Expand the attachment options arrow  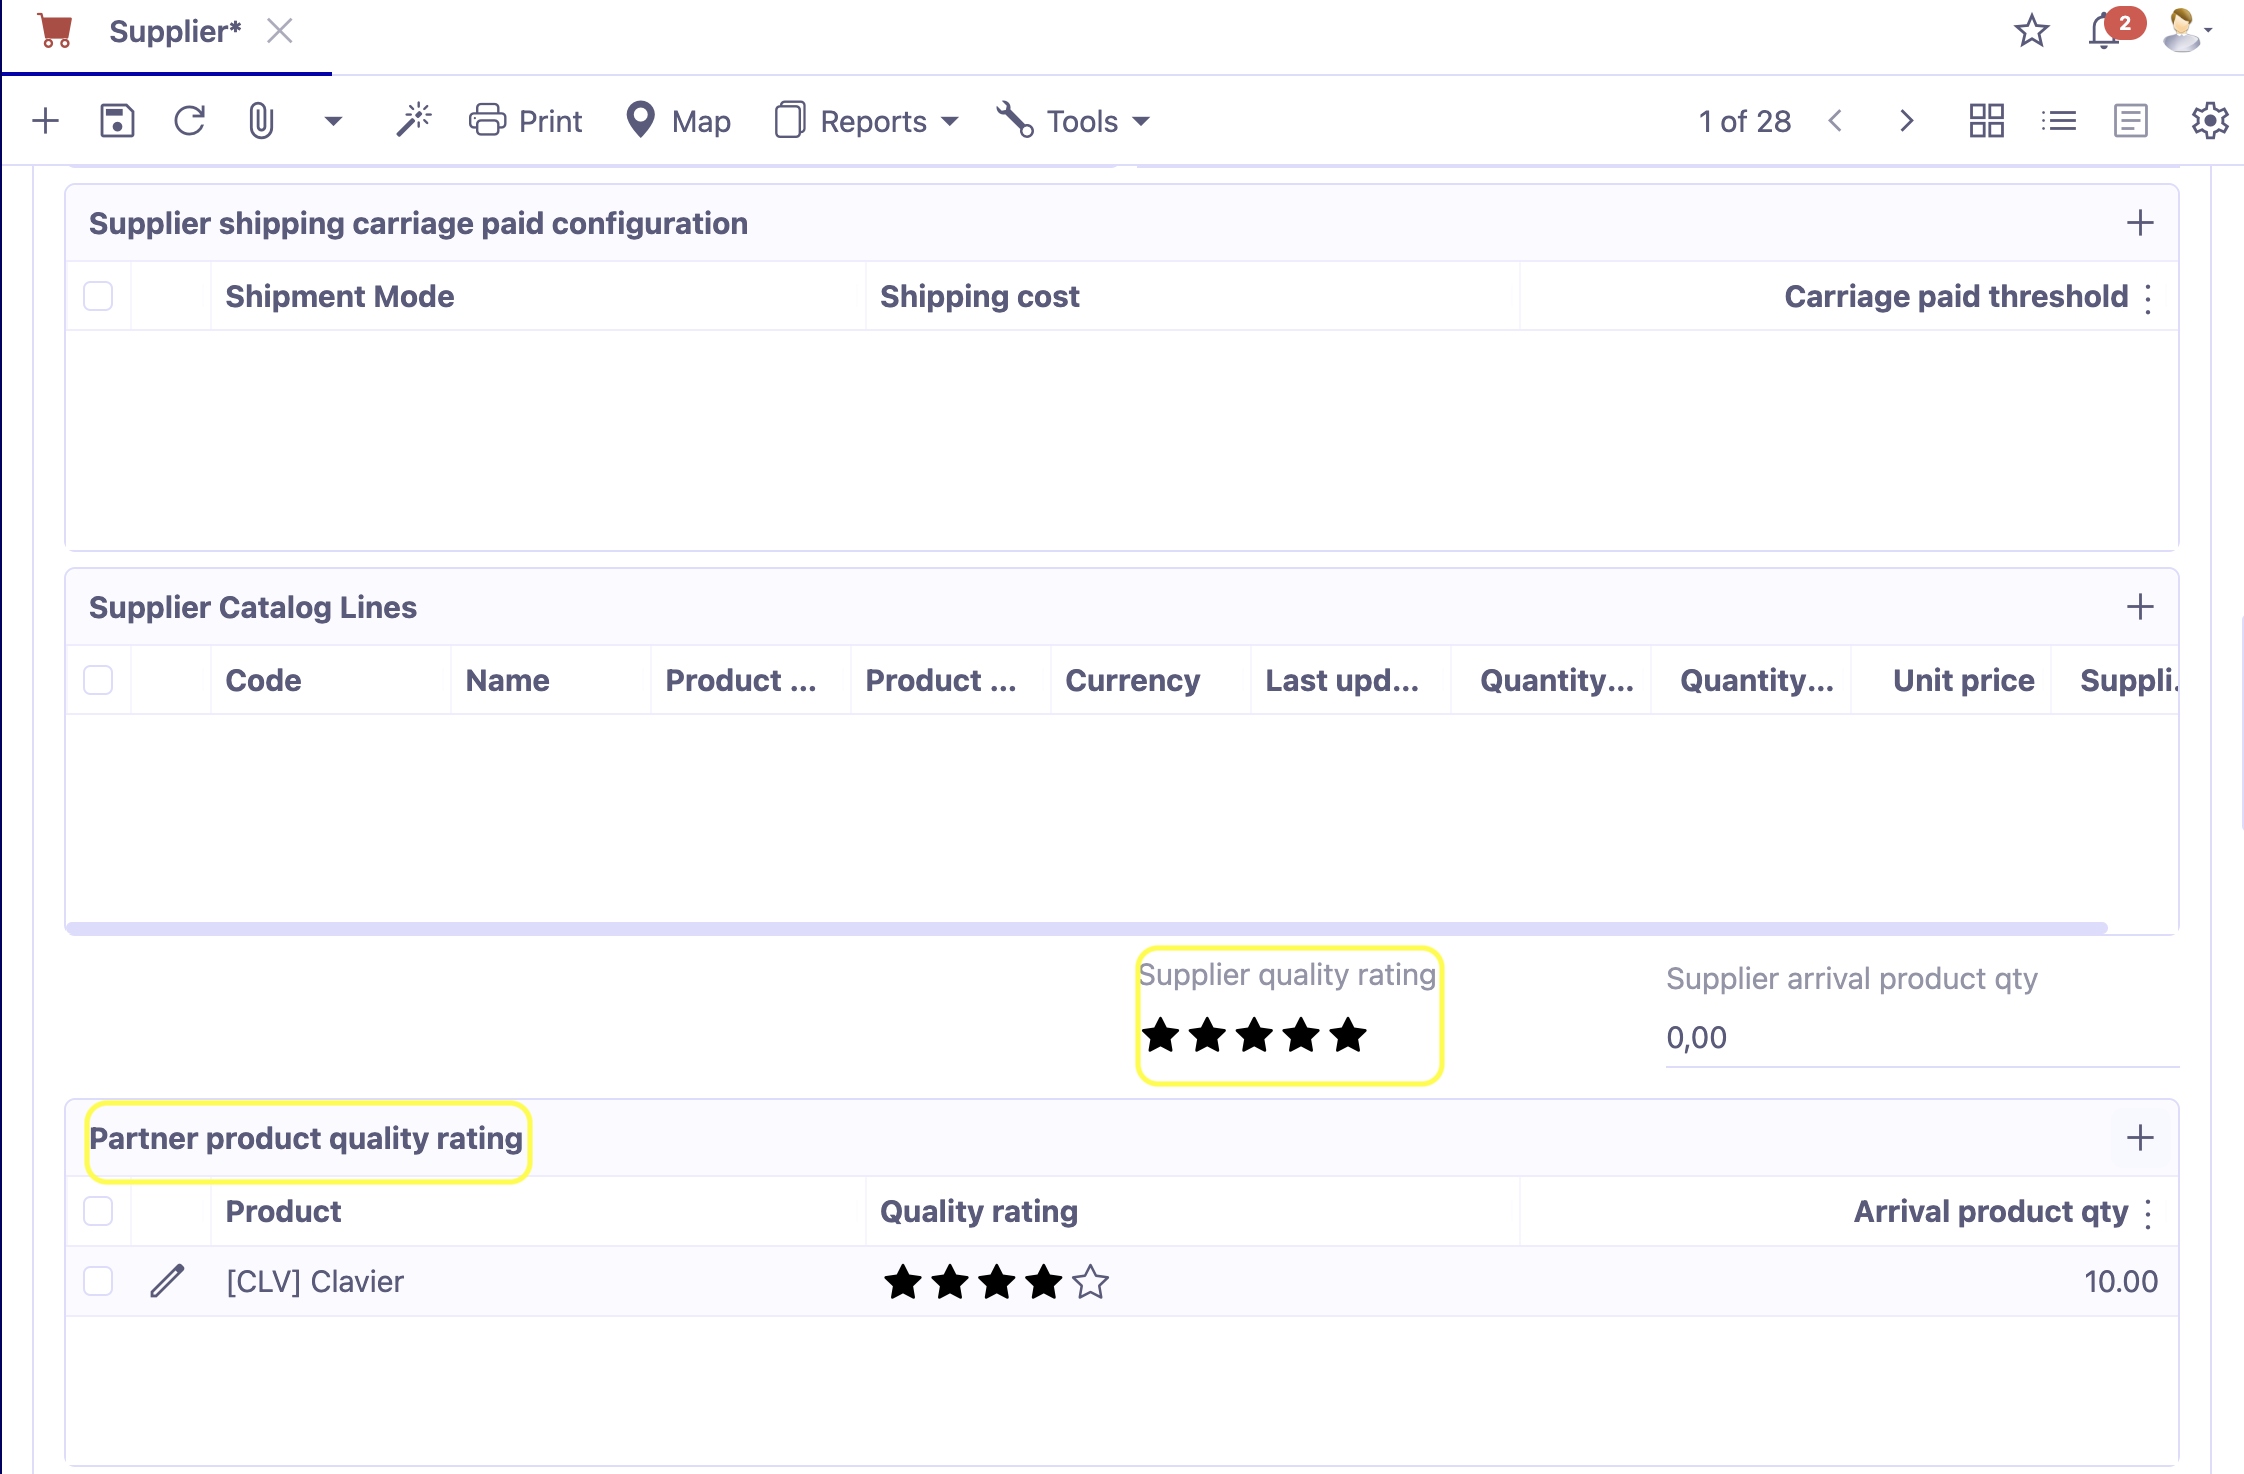point(333,120)
